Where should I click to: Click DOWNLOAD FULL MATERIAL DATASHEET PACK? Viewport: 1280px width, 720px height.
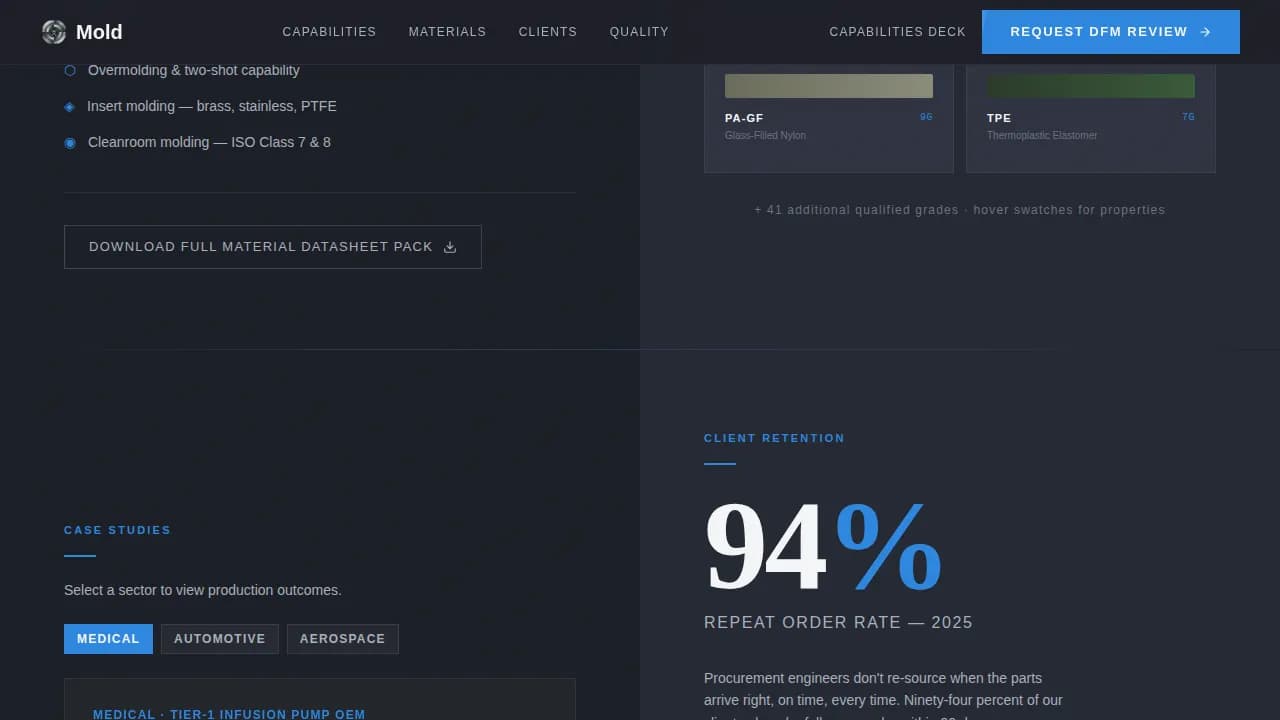pos(273,246)
